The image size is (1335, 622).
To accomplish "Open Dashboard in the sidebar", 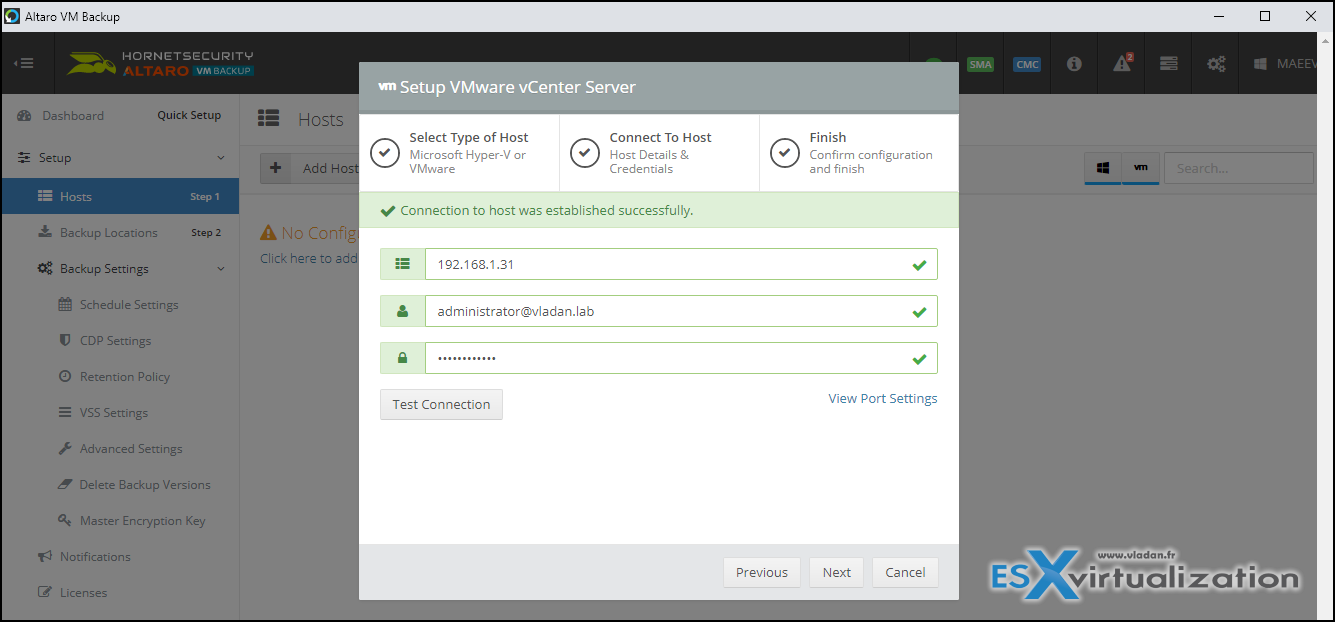I will (73, 115).
